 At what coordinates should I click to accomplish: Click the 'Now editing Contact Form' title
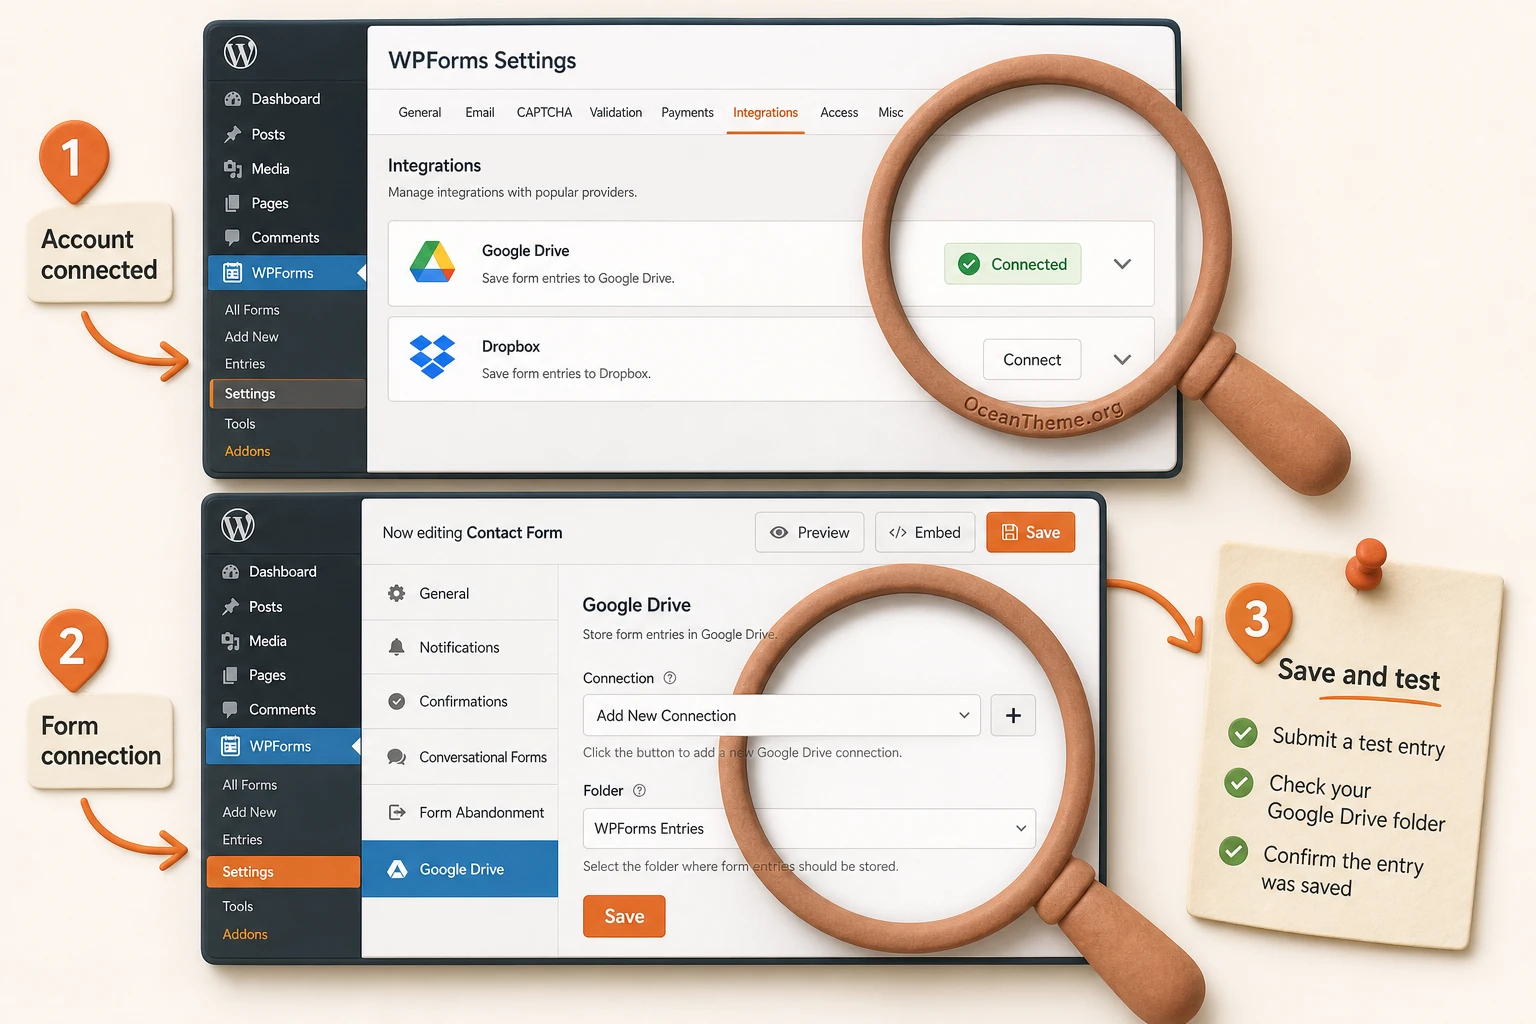point(472,533)
